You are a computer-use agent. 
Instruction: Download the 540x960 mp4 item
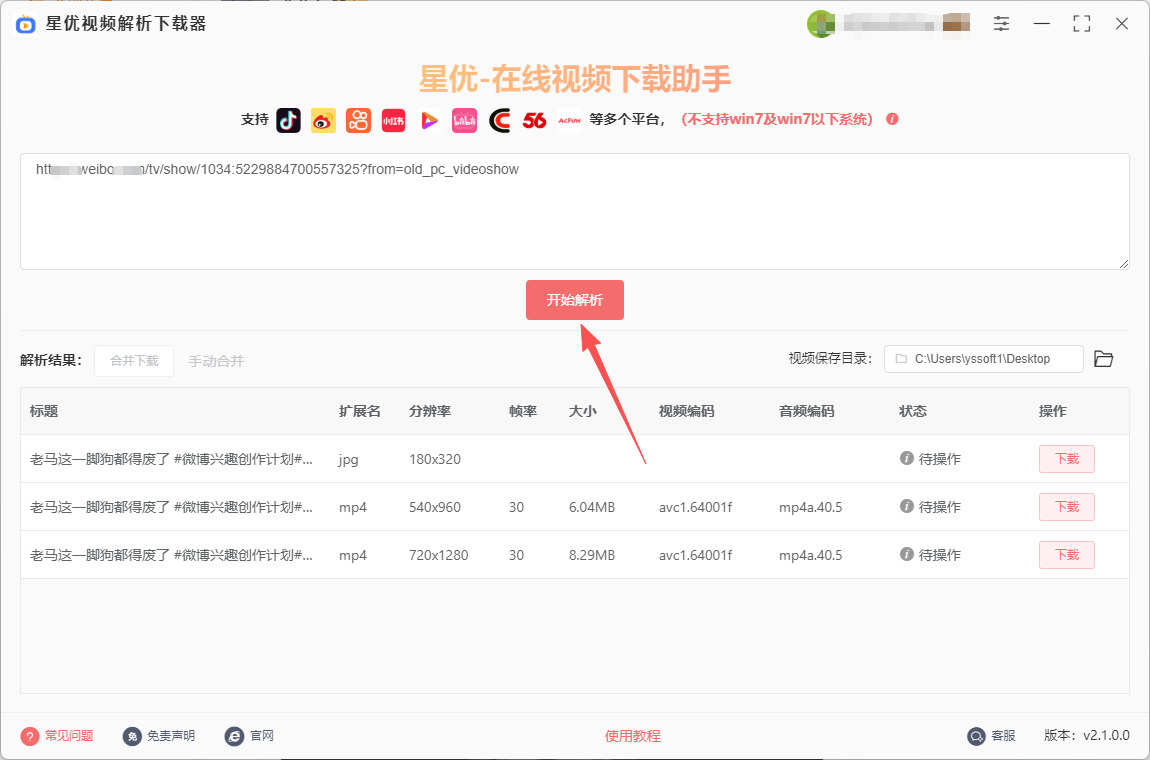point(1066,507)
